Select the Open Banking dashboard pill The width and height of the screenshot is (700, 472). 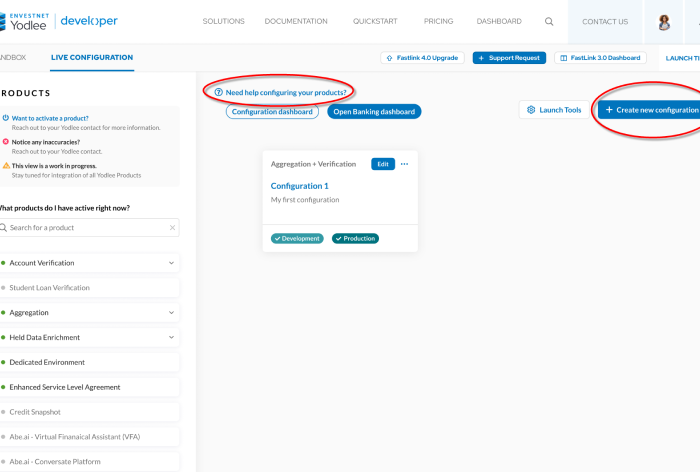[374, 112]
